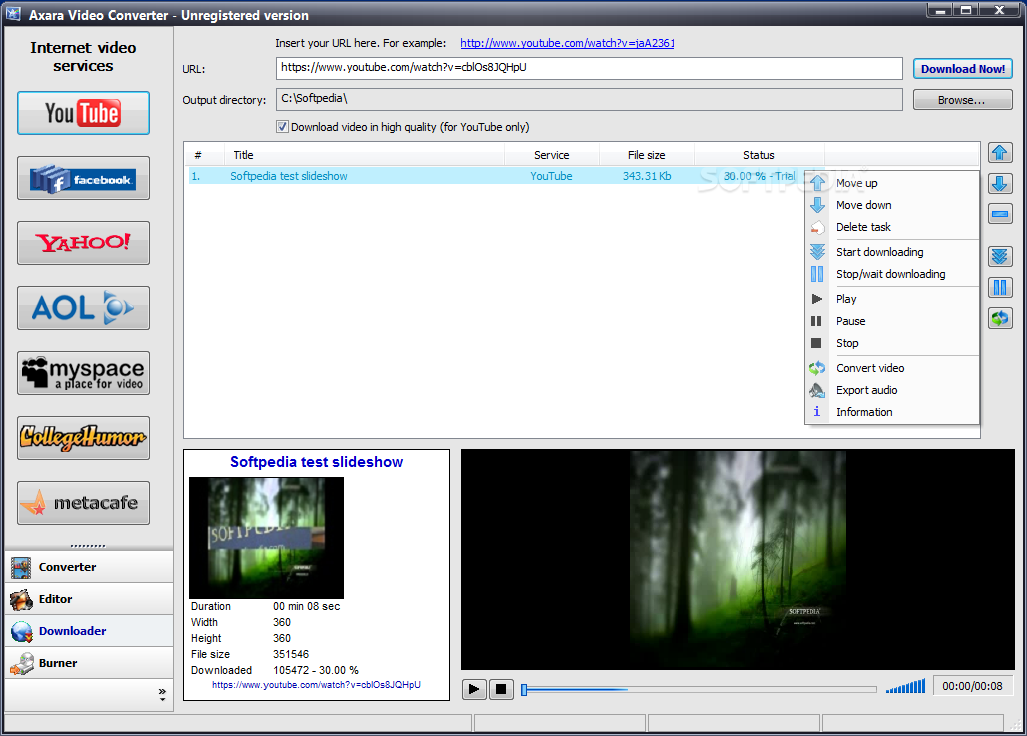This screenshot has height=736, width=1027.
Task: Move task down using the right toolbar arrow
Action: 999,183
